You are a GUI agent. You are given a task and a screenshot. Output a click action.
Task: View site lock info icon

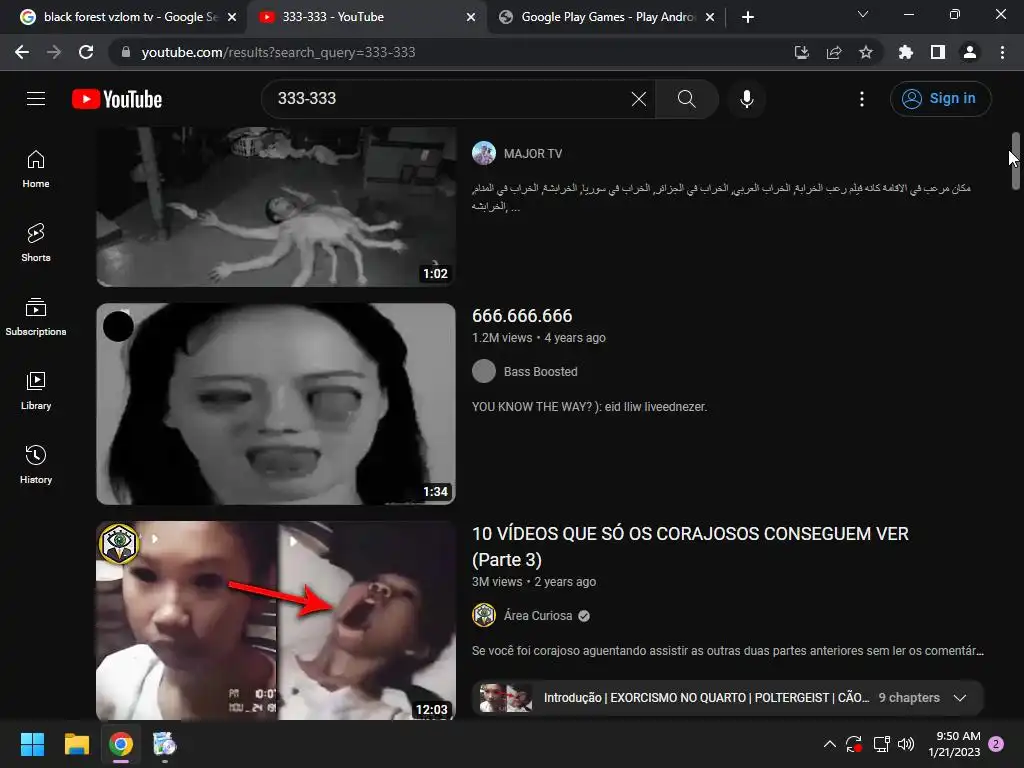[x=126, y=52]
